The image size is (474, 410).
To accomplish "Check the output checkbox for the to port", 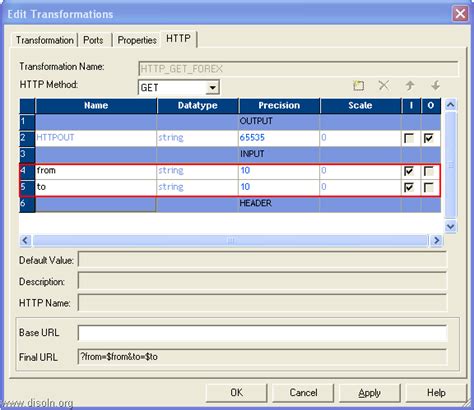I will (429, 187).
